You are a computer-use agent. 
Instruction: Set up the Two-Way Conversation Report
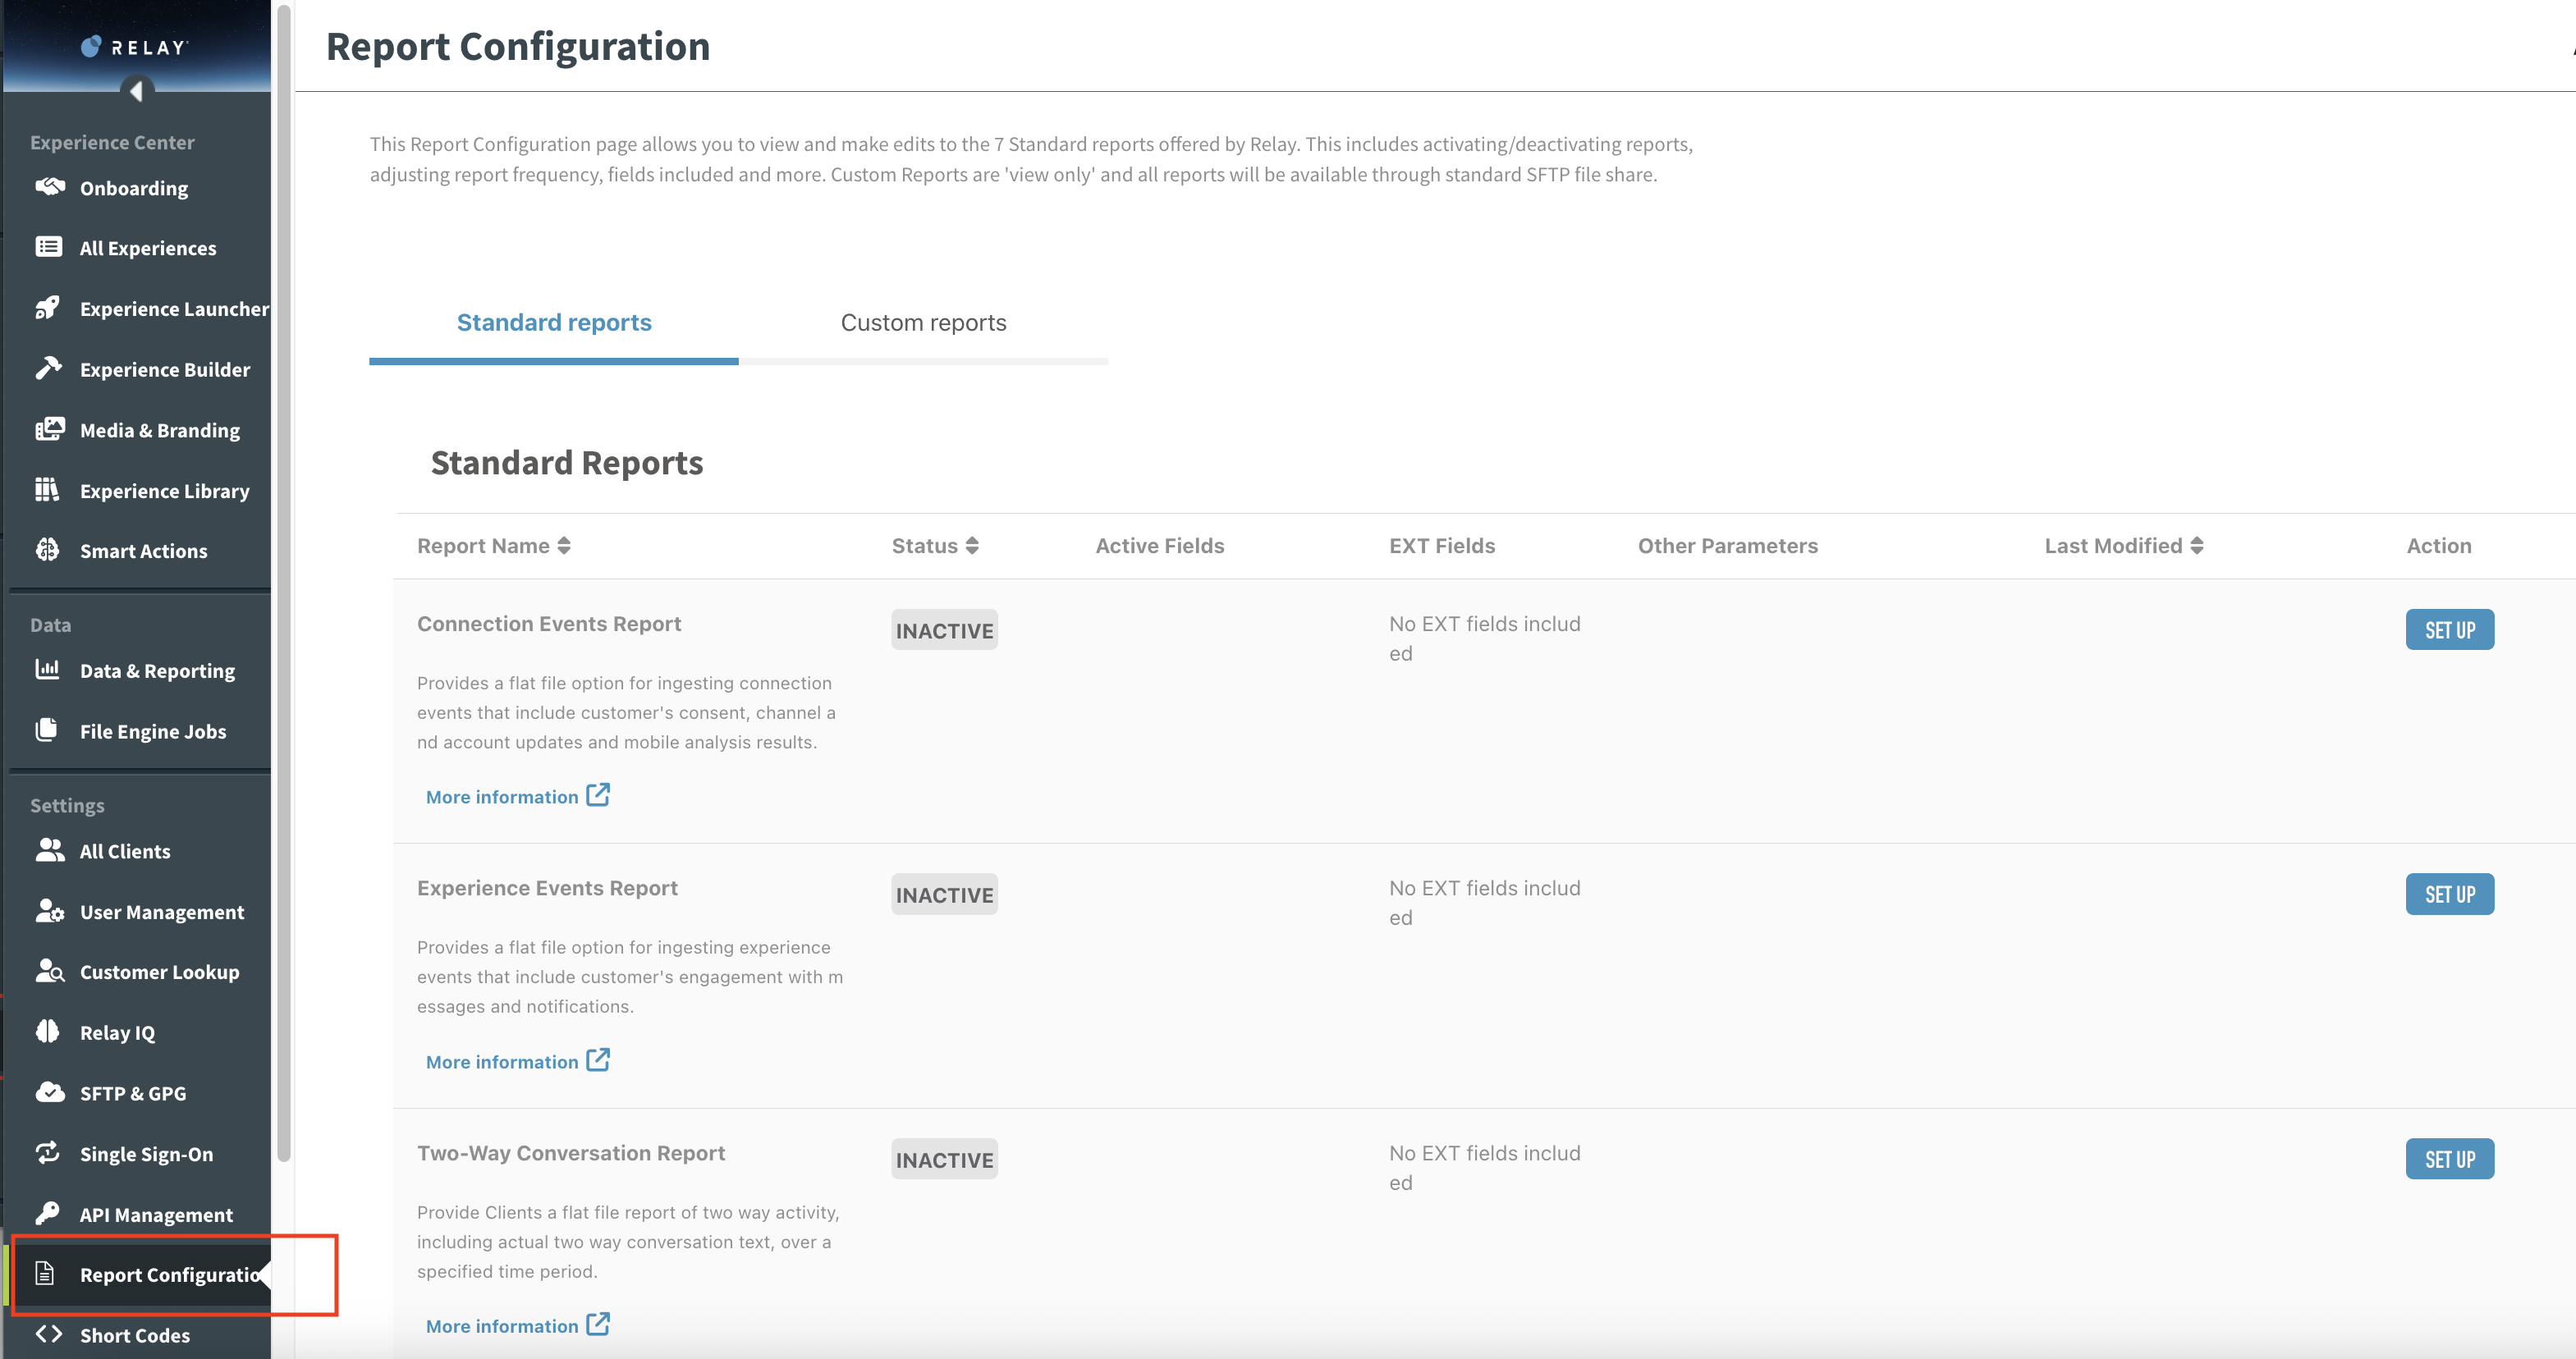[x=2449, y=1159]
